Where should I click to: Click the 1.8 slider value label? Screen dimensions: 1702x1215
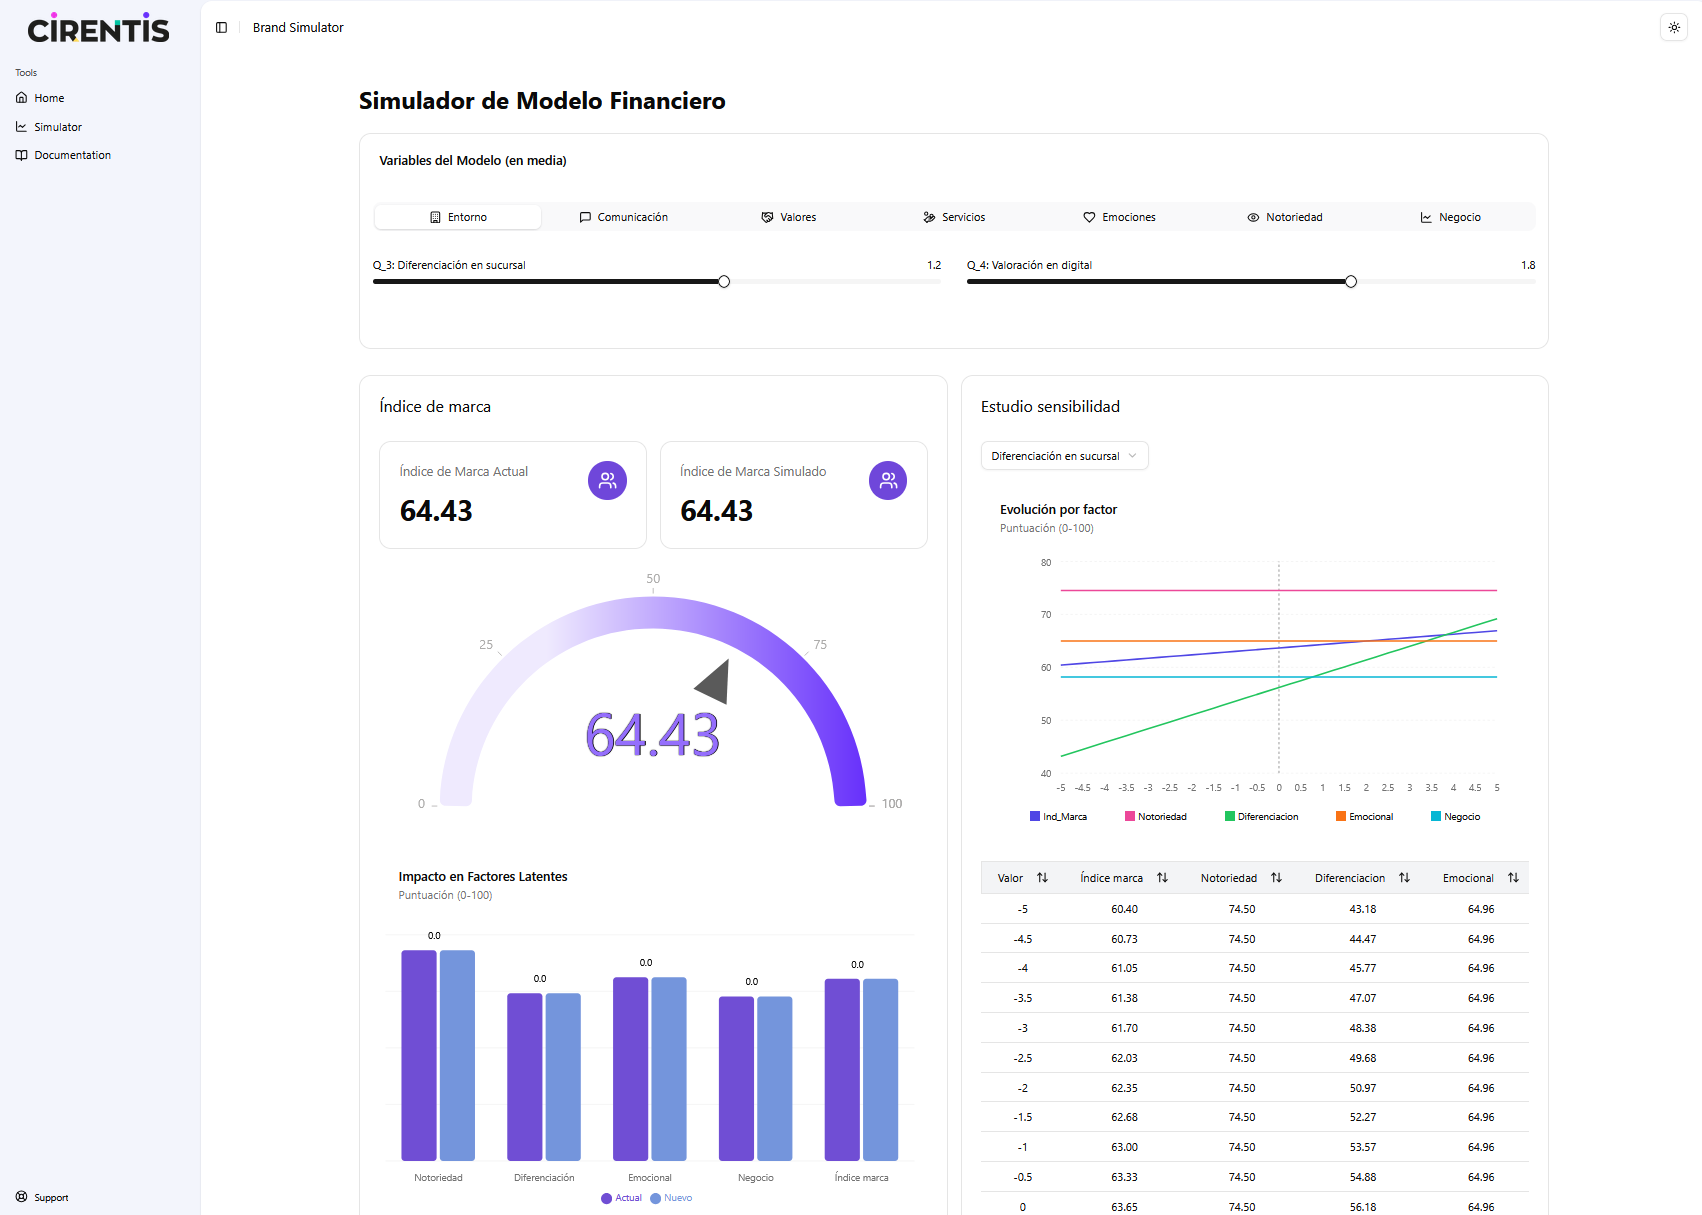tap(1528, 265)
